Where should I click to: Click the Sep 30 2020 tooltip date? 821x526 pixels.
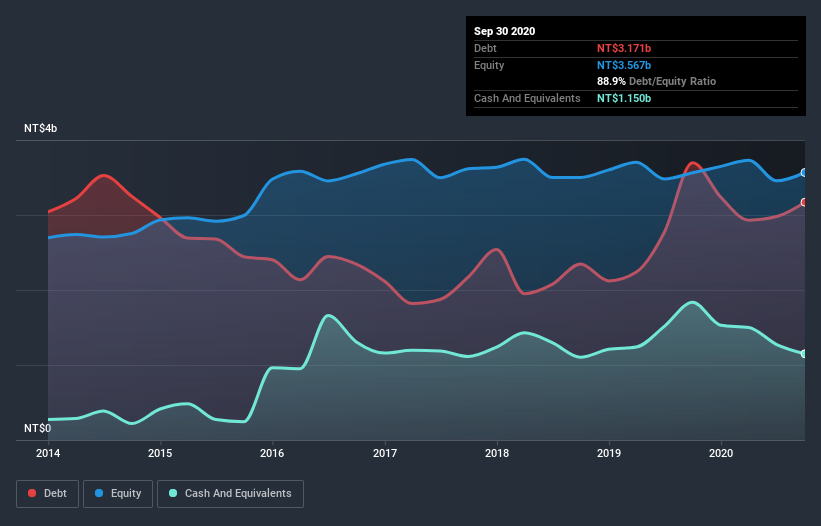(x=504, y=31)
